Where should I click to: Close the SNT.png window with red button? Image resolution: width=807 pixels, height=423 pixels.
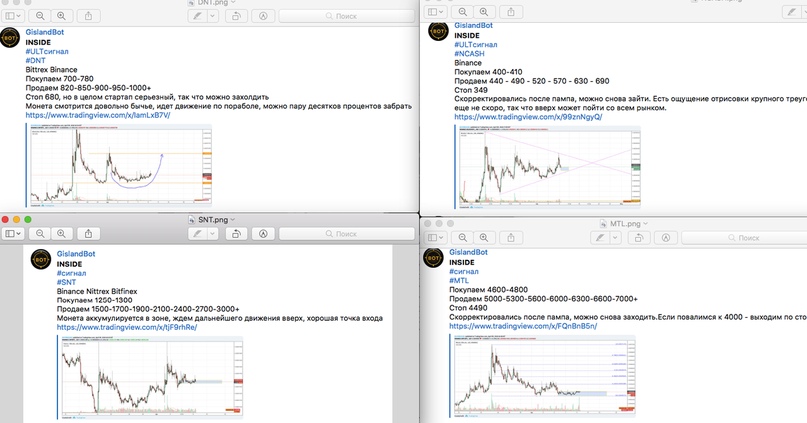tap(6, 219)
